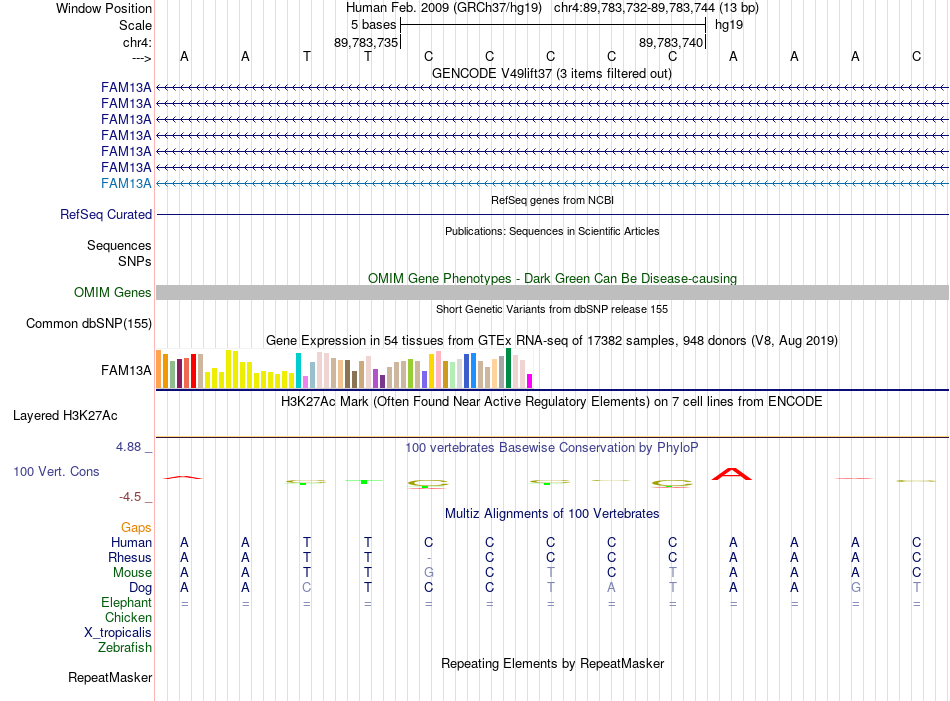
Task: Click the Mouse species label
Action: click(x=132, y=573)
